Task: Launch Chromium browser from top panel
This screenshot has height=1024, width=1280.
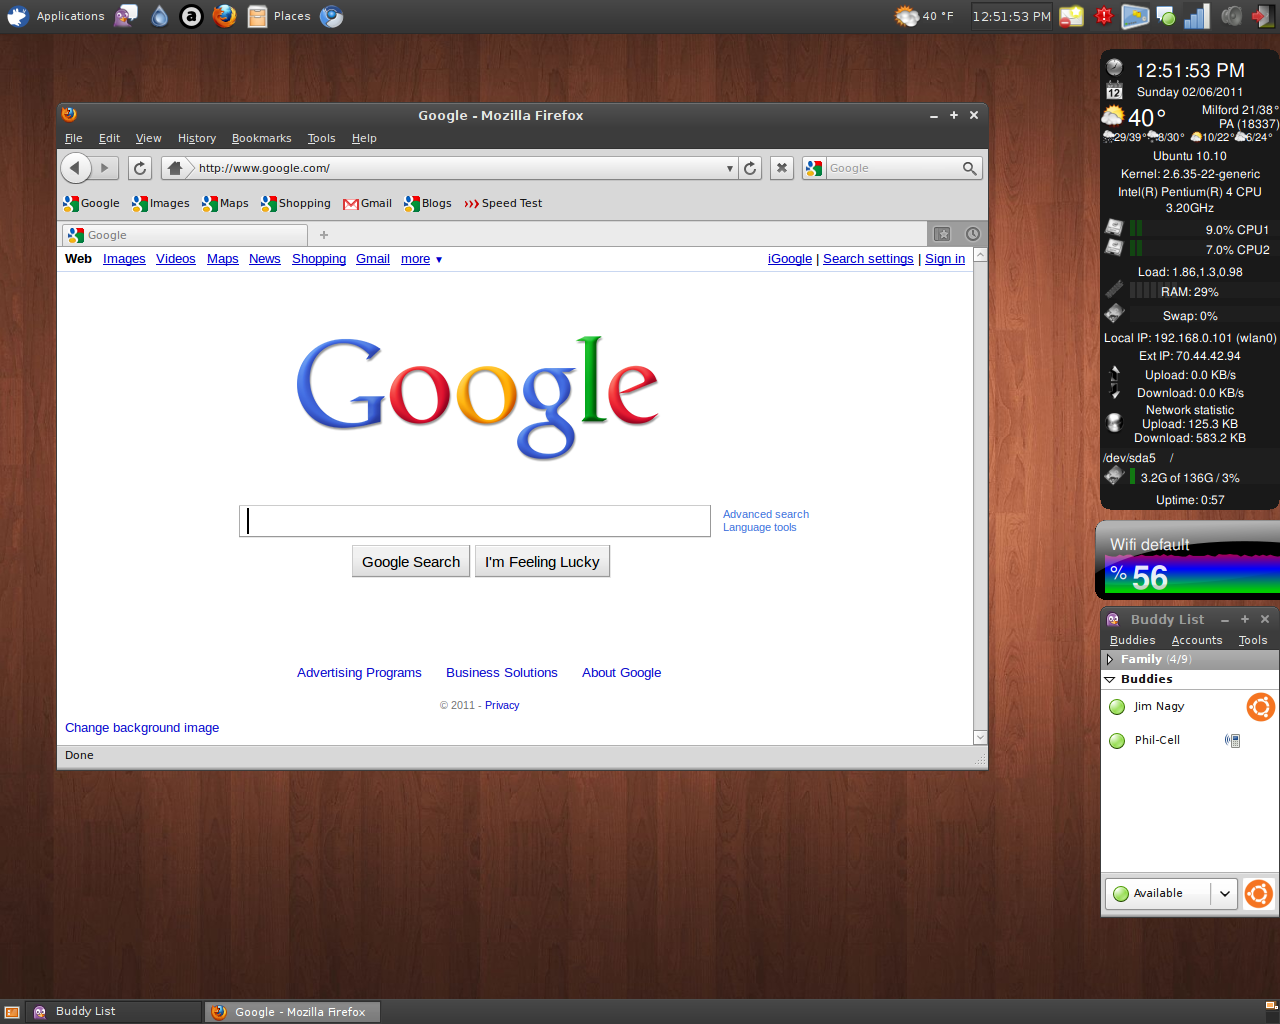Action: pos(331,16)
